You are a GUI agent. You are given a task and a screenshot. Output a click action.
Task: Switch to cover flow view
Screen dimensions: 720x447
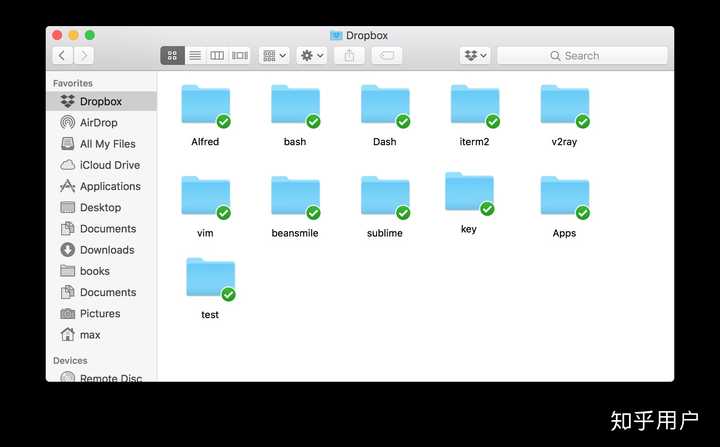point(239,56)
